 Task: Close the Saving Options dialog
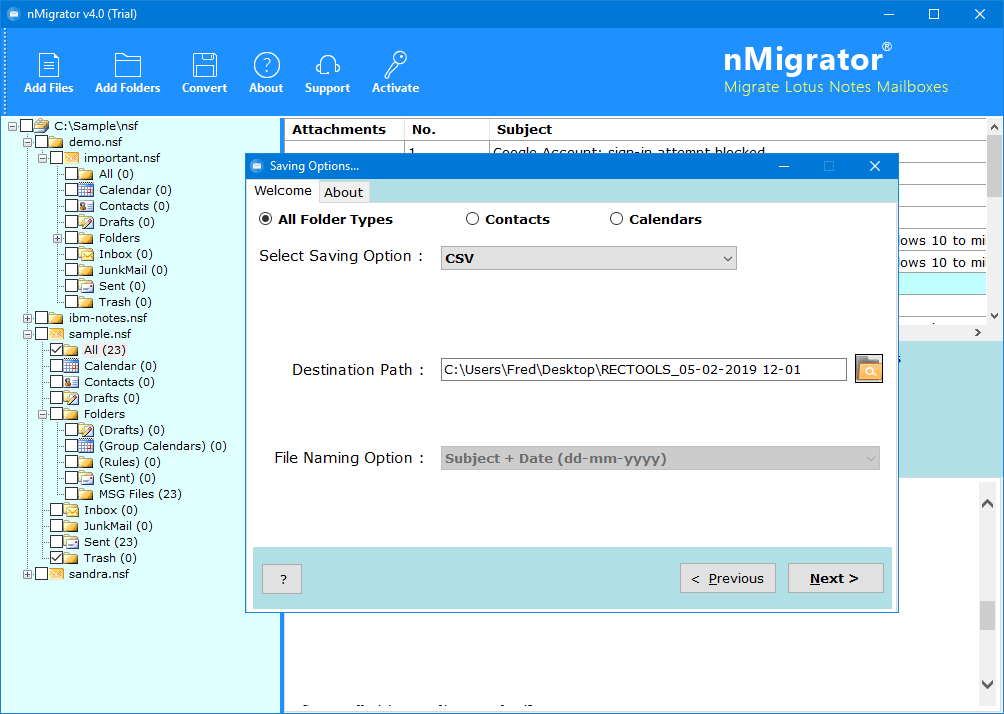click(x=875, y=166)
